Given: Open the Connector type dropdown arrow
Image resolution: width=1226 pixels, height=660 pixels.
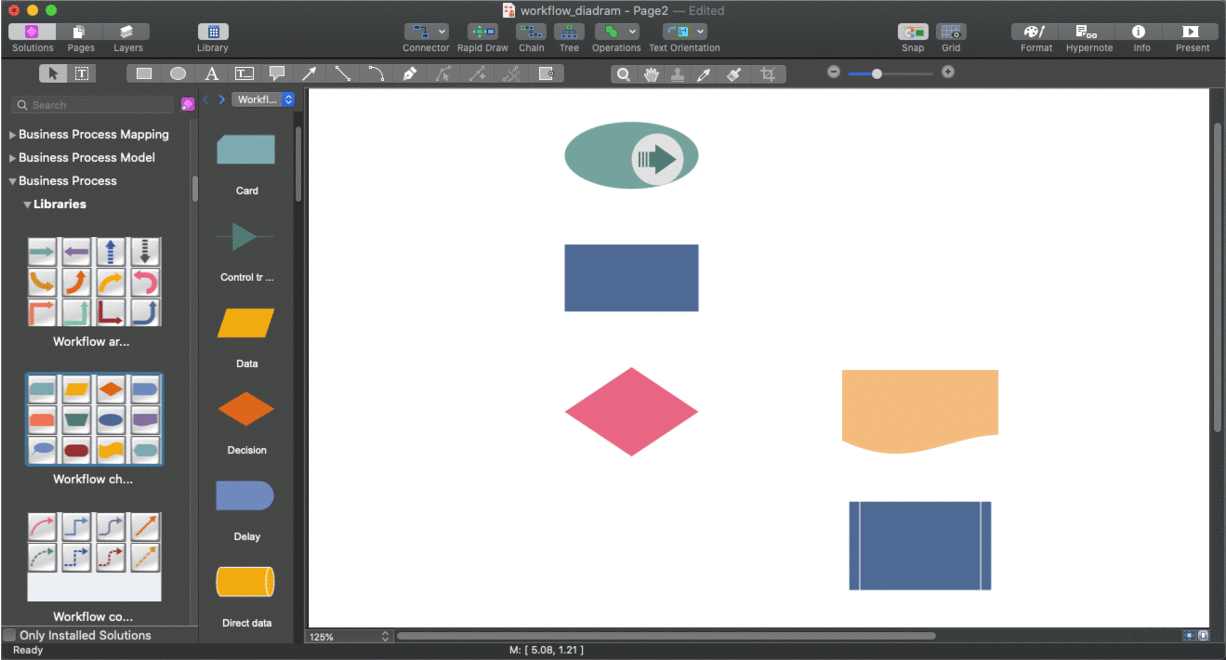Looking at the screenshot, I should (x=441, y=32).
